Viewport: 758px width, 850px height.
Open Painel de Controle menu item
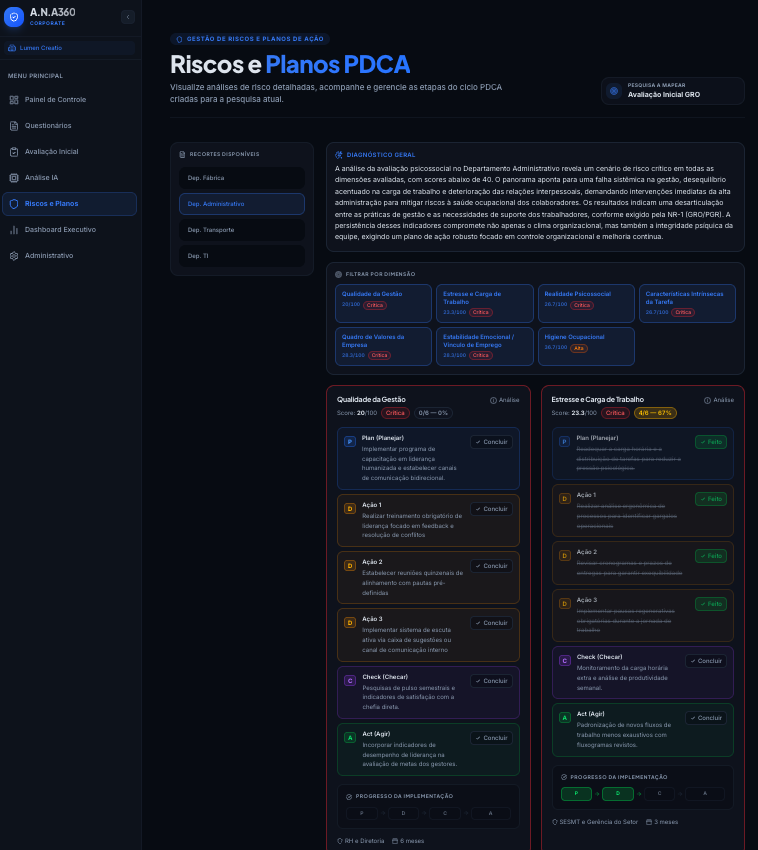coord(69,100)
